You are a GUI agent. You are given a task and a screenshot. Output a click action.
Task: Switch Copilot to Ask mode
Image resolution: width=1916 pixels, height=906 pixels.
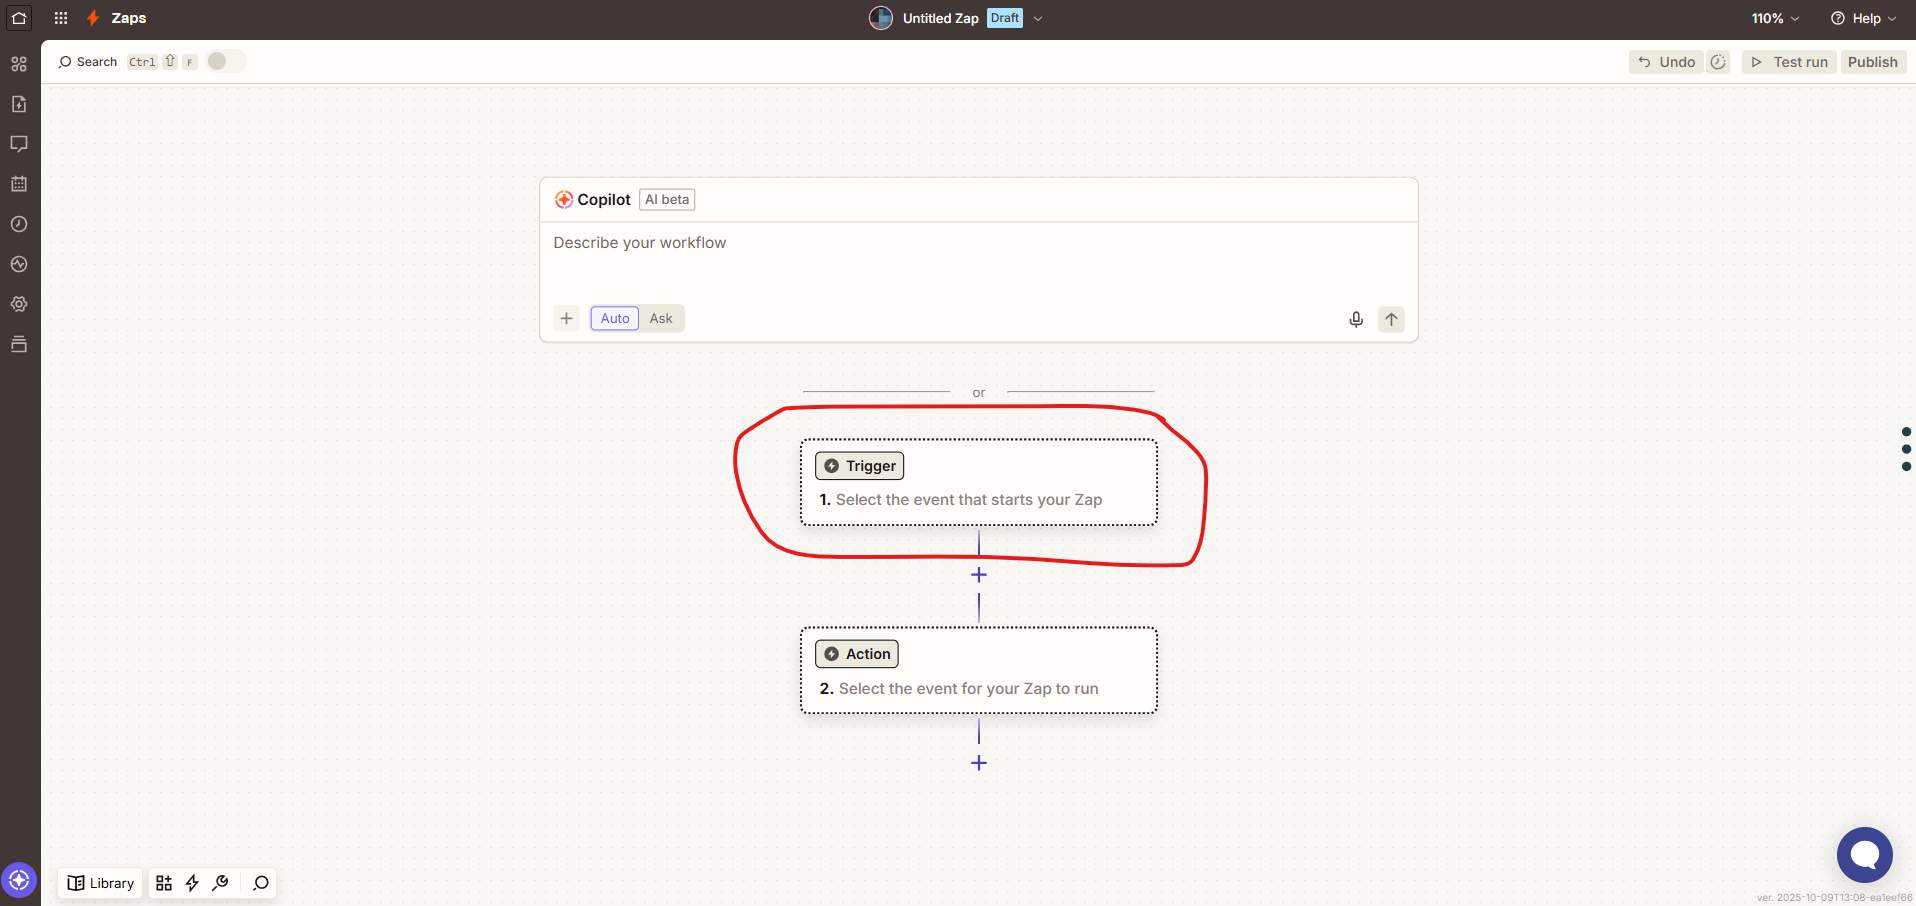click(x=661, y=318)
